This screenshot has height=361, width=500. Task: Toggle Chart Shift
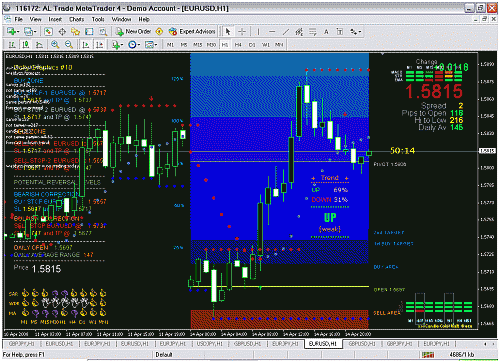pyautogui.click(x=99, y=44)
